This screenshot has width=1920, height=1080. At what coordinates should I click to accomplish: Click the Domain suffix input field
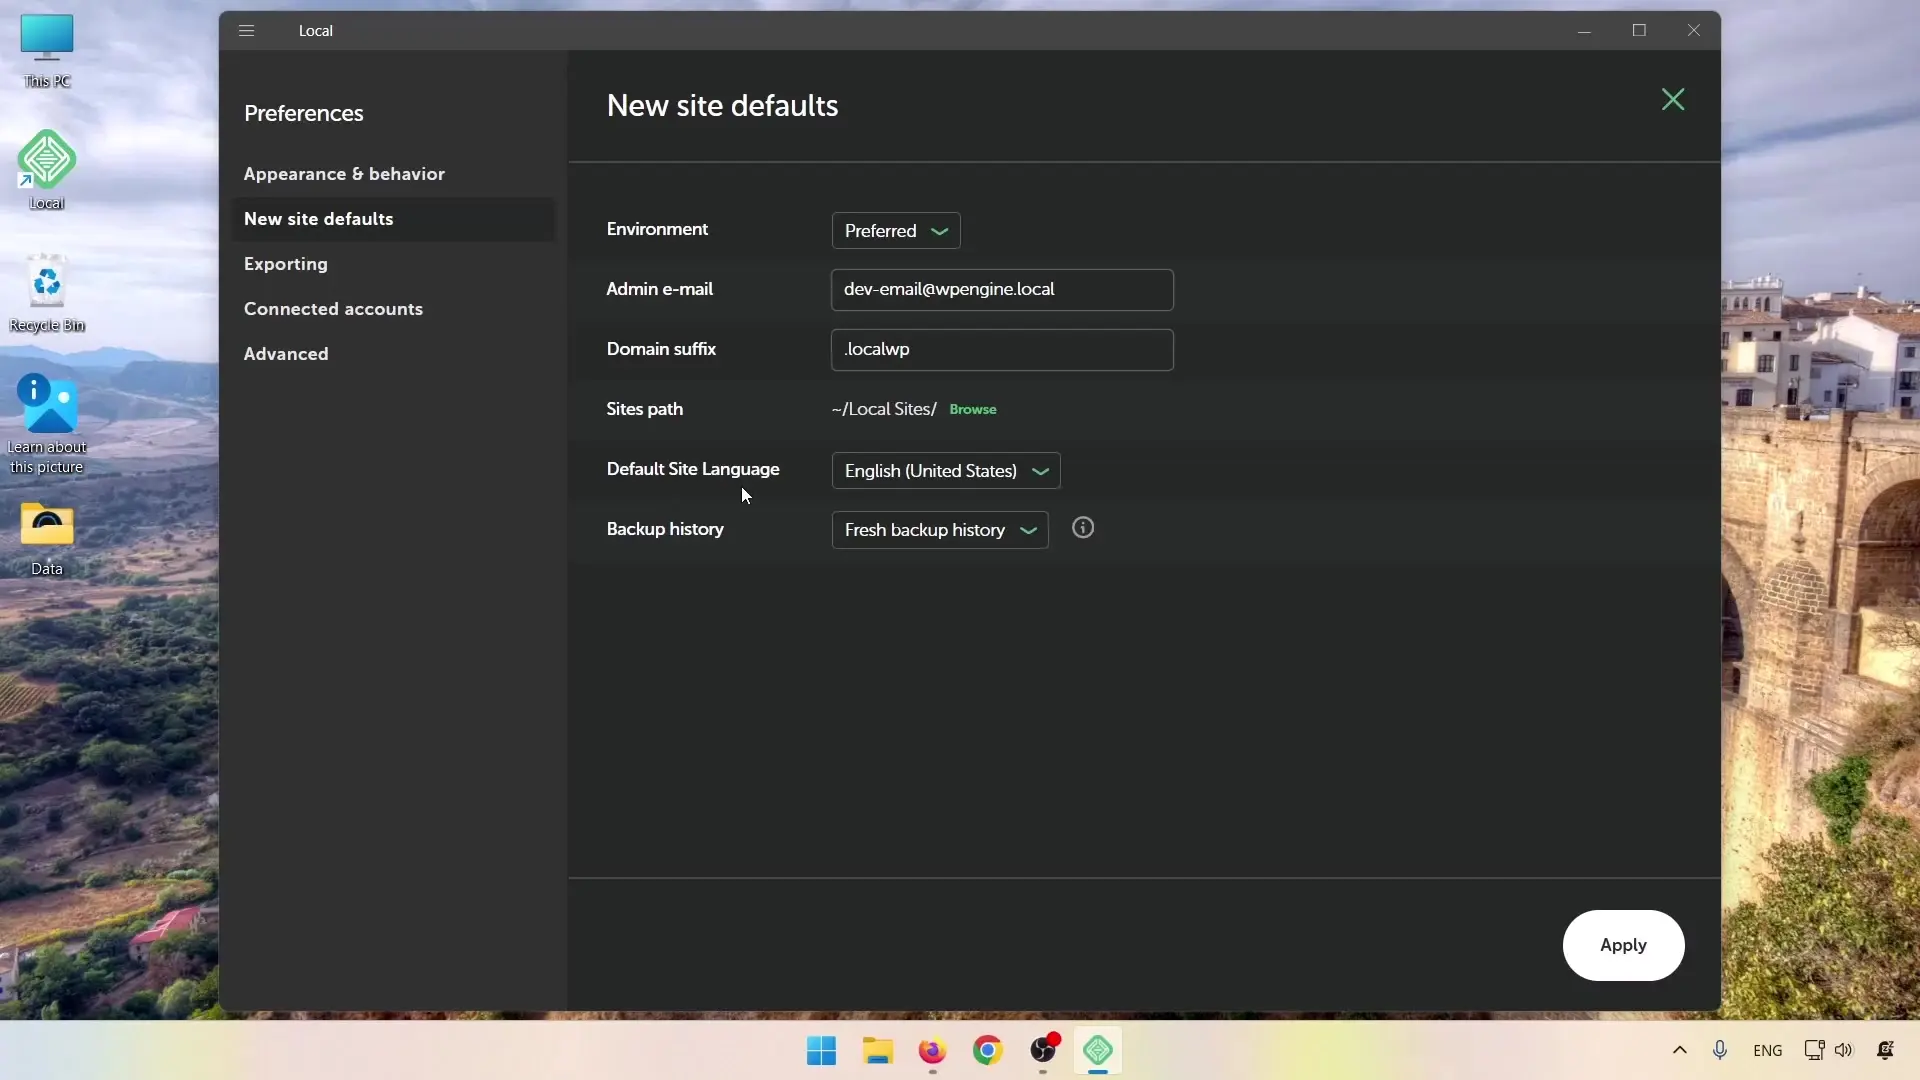click(x=1002, y=350)
